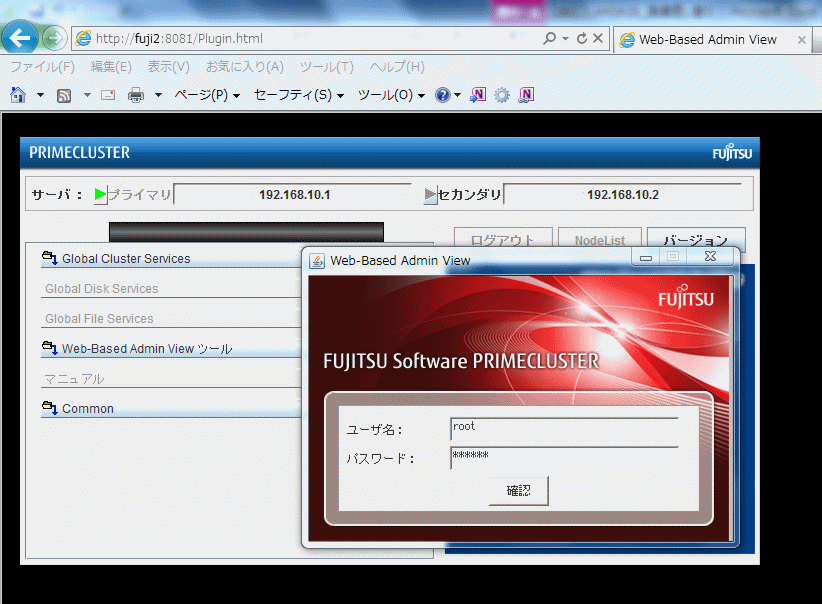Refresh the page with reload icon
Screen dimensions: 822x604
coord(582,38)
